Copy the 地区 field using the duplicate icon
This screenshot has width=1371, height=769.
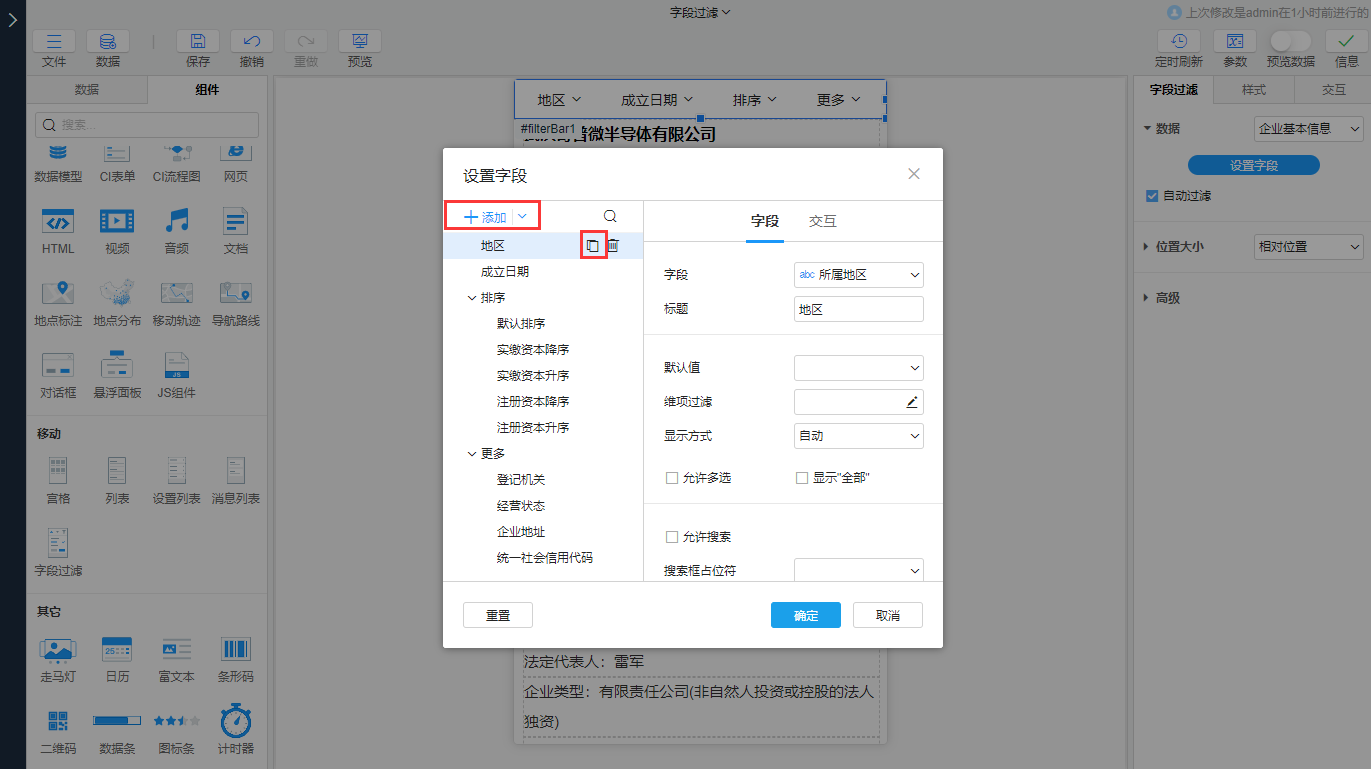tap(594, 245)
